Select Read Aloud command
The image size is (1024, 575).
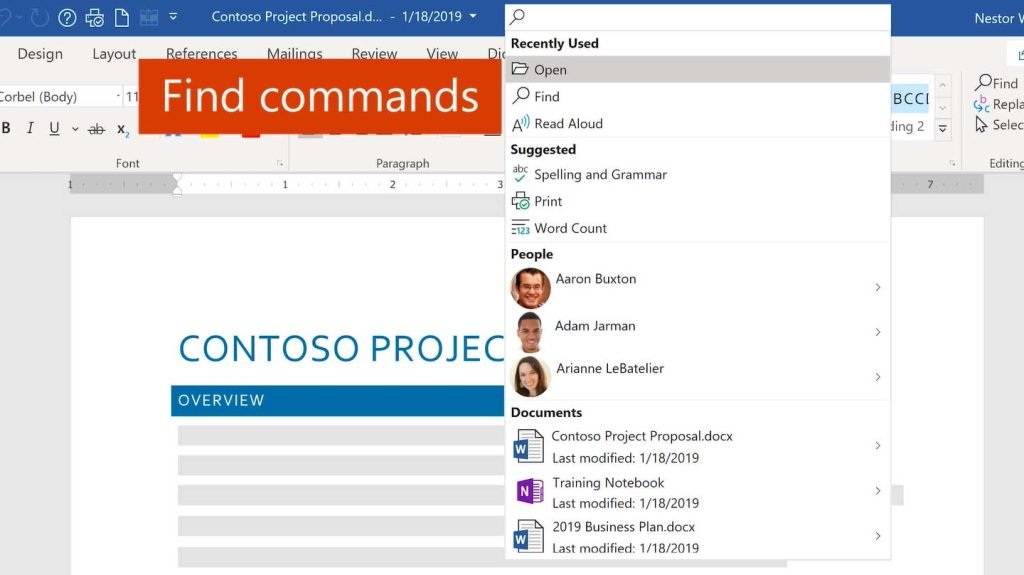click(697, 123)
